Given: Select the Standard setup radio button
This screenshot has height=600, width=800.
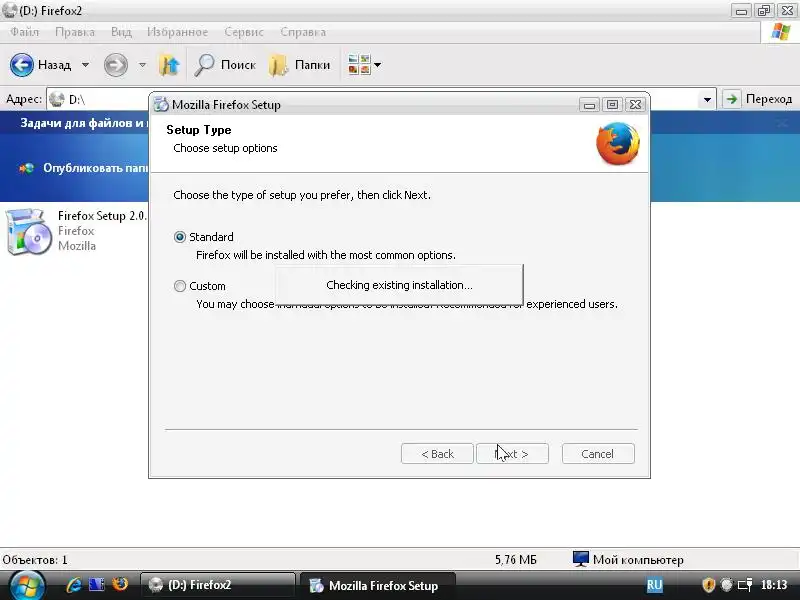Looking at the screenshot, I should click(180, 237).
